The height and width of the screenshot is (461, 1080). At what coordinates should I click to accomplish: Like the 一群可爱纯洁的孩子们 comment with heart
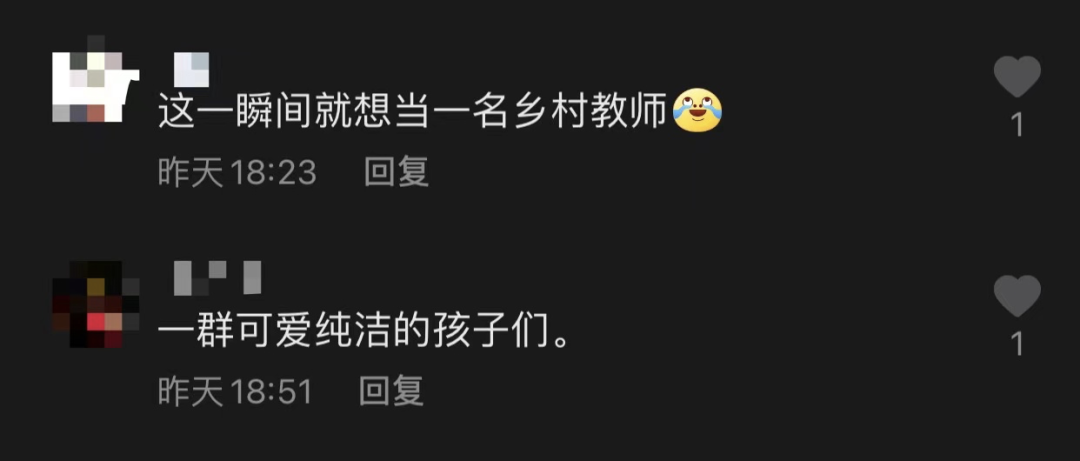coord(1017,296)
